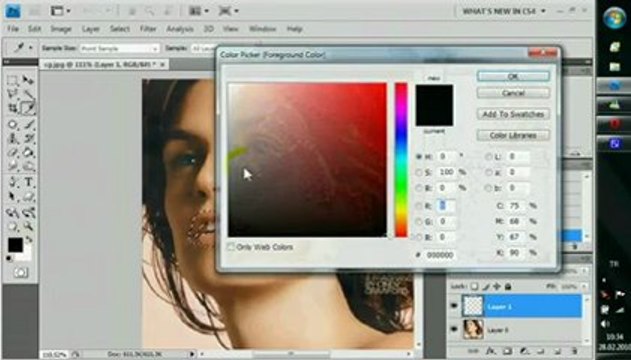Select the Move tool
Viewport: 631px width, 360px height.
(x=28, y=80)
